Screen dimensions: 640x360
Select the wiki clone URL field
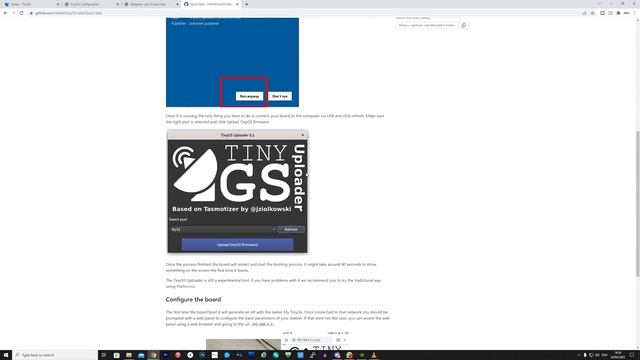click(x=427, y=25)
